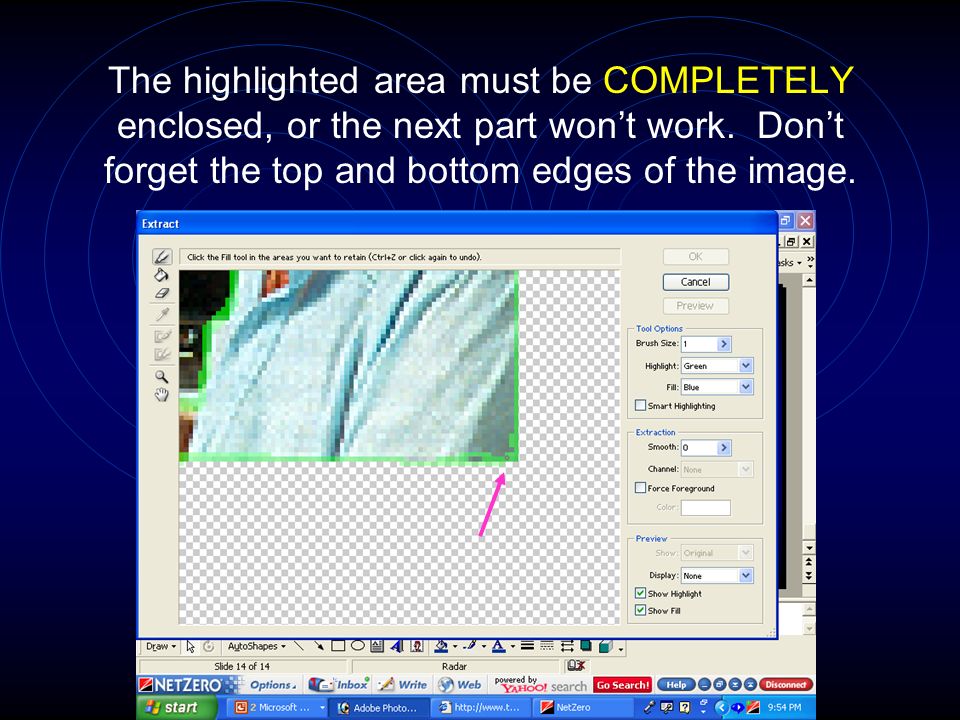Click the Smooth value input field

(x=699, y=448)
